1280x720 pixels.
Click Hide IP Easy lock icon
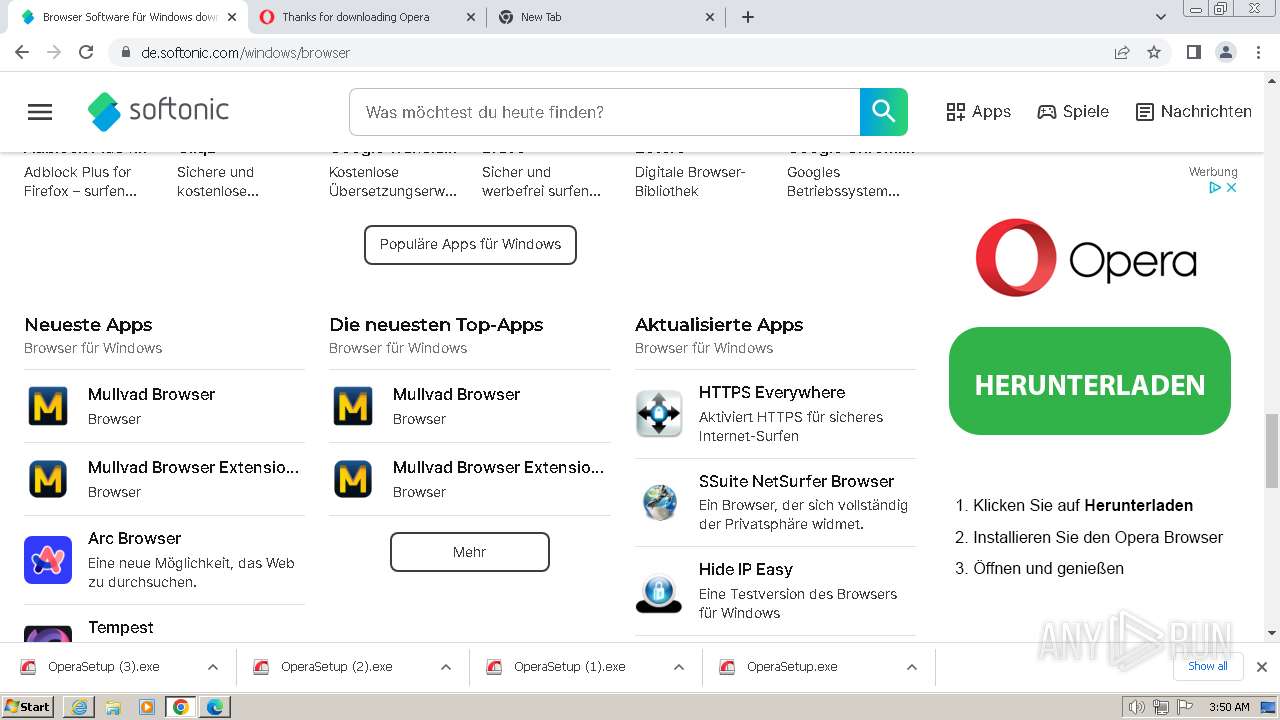tap(659, 591)
